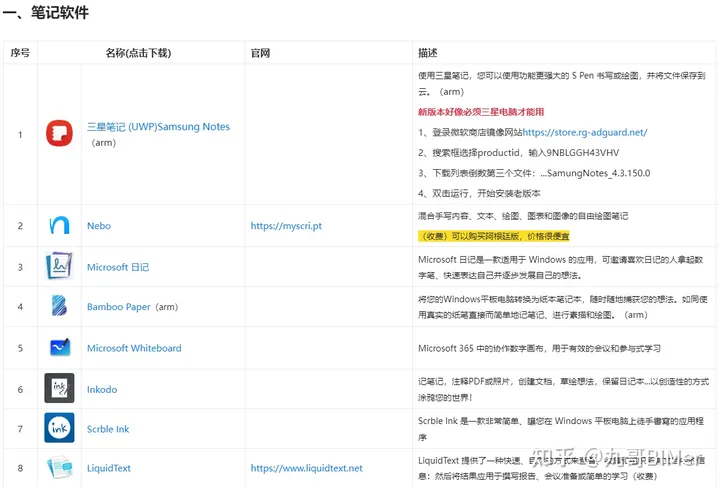Open the Microsoft 日记 download link

(x=118, y=267)
